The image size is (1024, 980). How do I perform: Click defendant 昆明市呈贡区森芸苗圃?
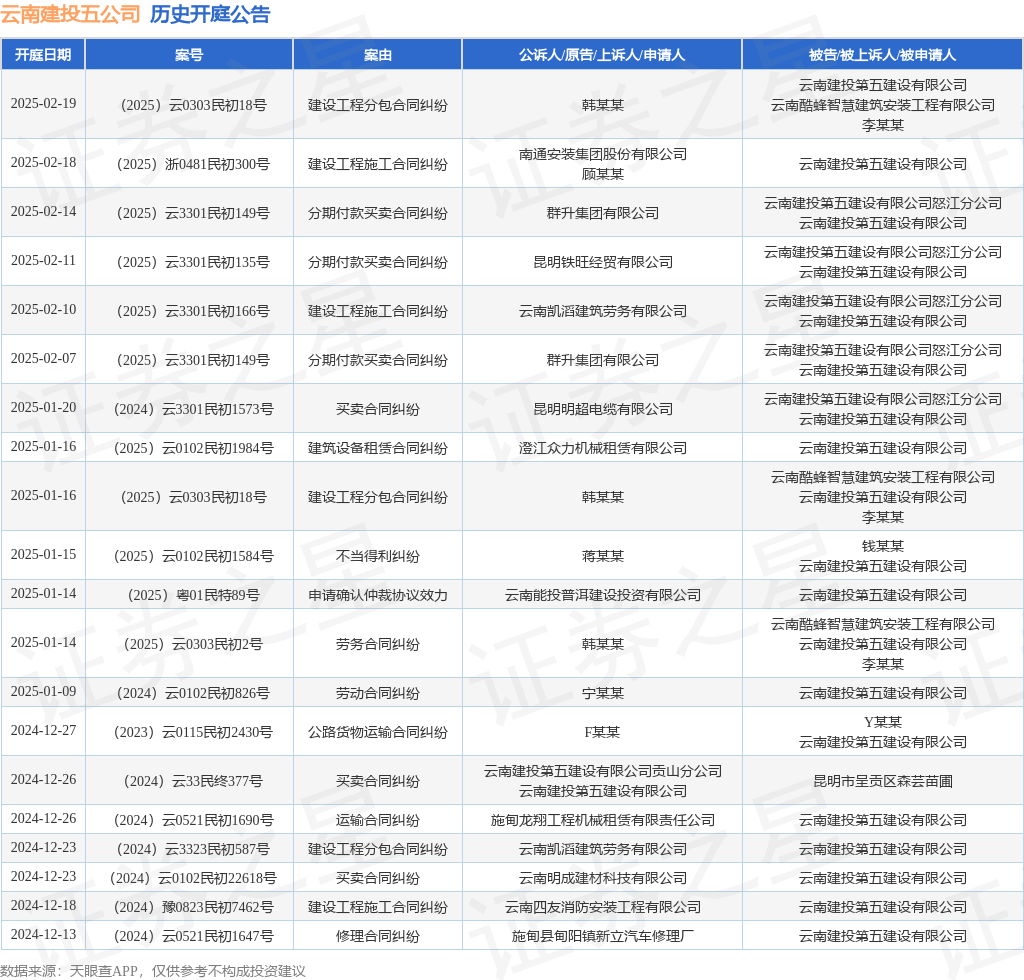coord(882,781)
